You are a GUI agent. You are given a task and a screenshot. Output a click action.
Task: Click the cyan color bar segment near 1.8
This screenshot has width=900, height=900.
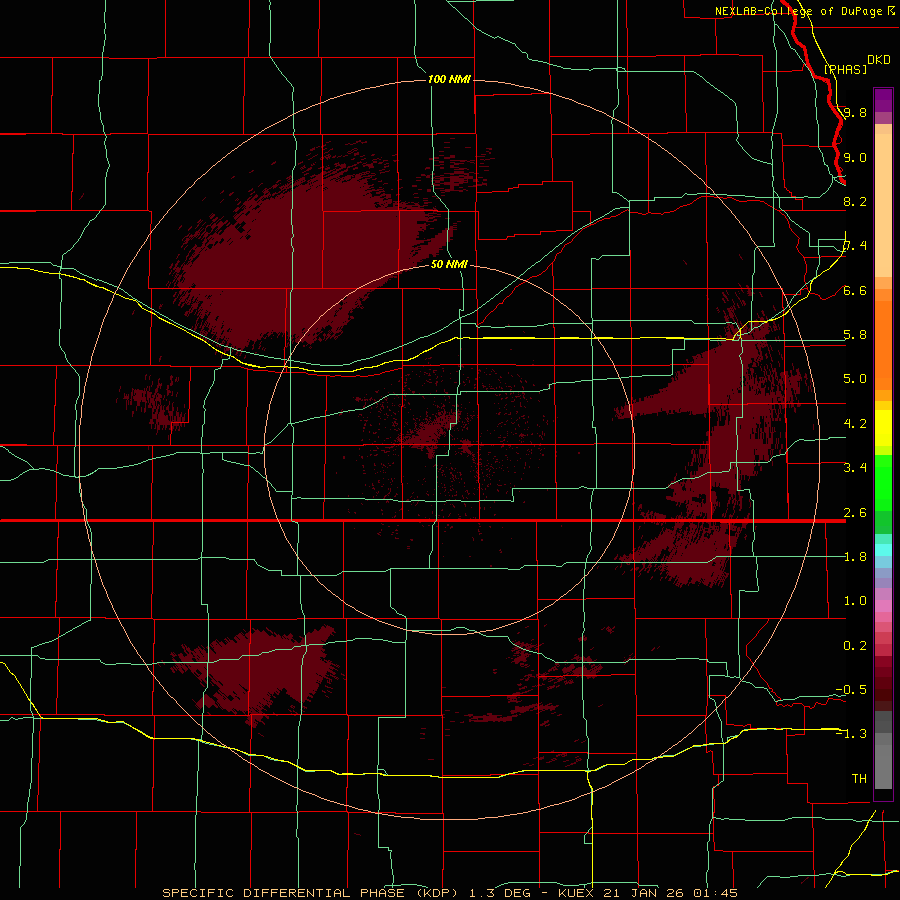(x=883, y=549)
